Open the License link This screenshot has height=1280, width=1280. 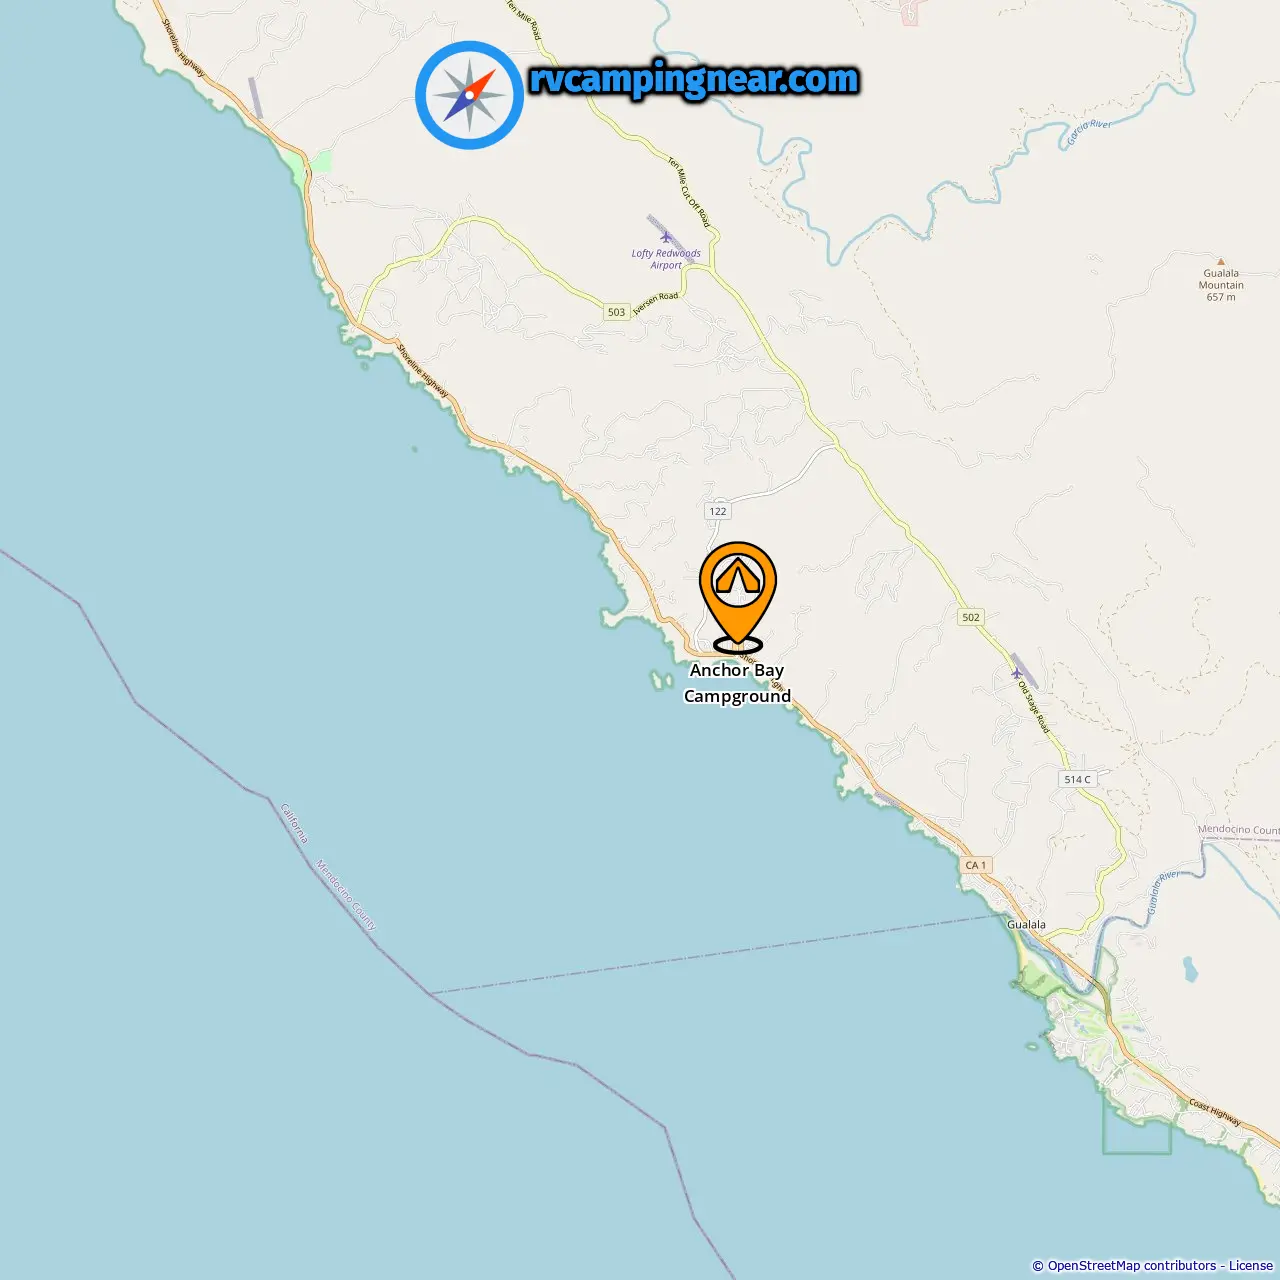(x=1251, y=1266)
